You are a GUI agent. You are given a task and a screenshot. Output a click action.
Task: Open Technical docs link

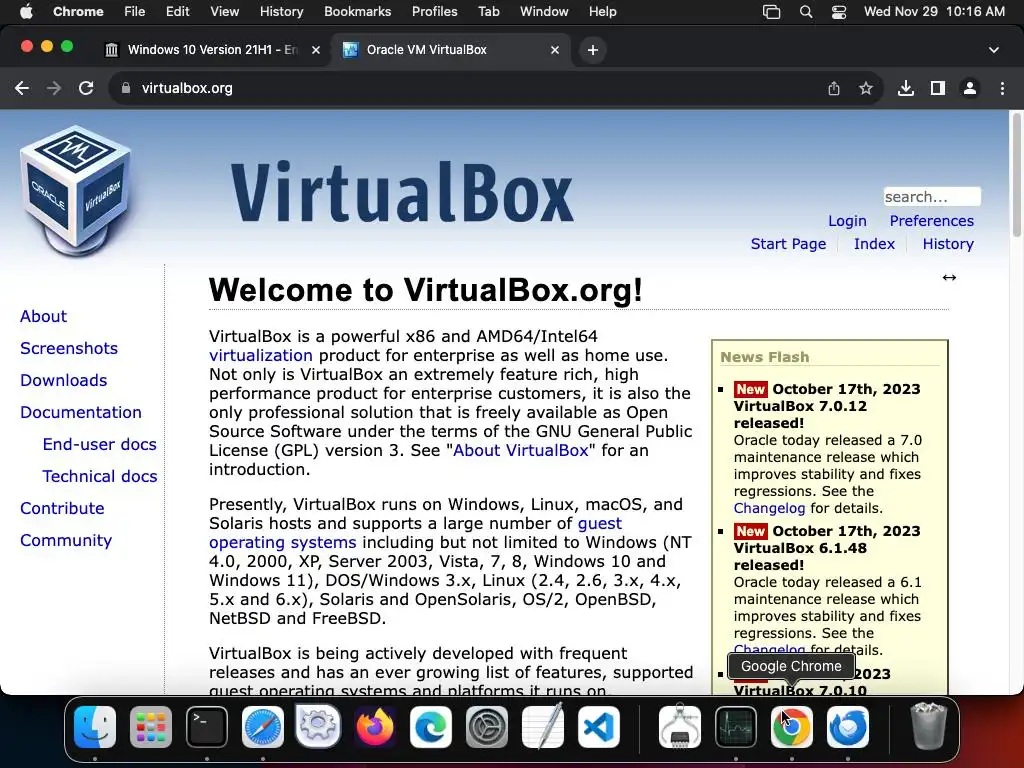coord(100,476)
